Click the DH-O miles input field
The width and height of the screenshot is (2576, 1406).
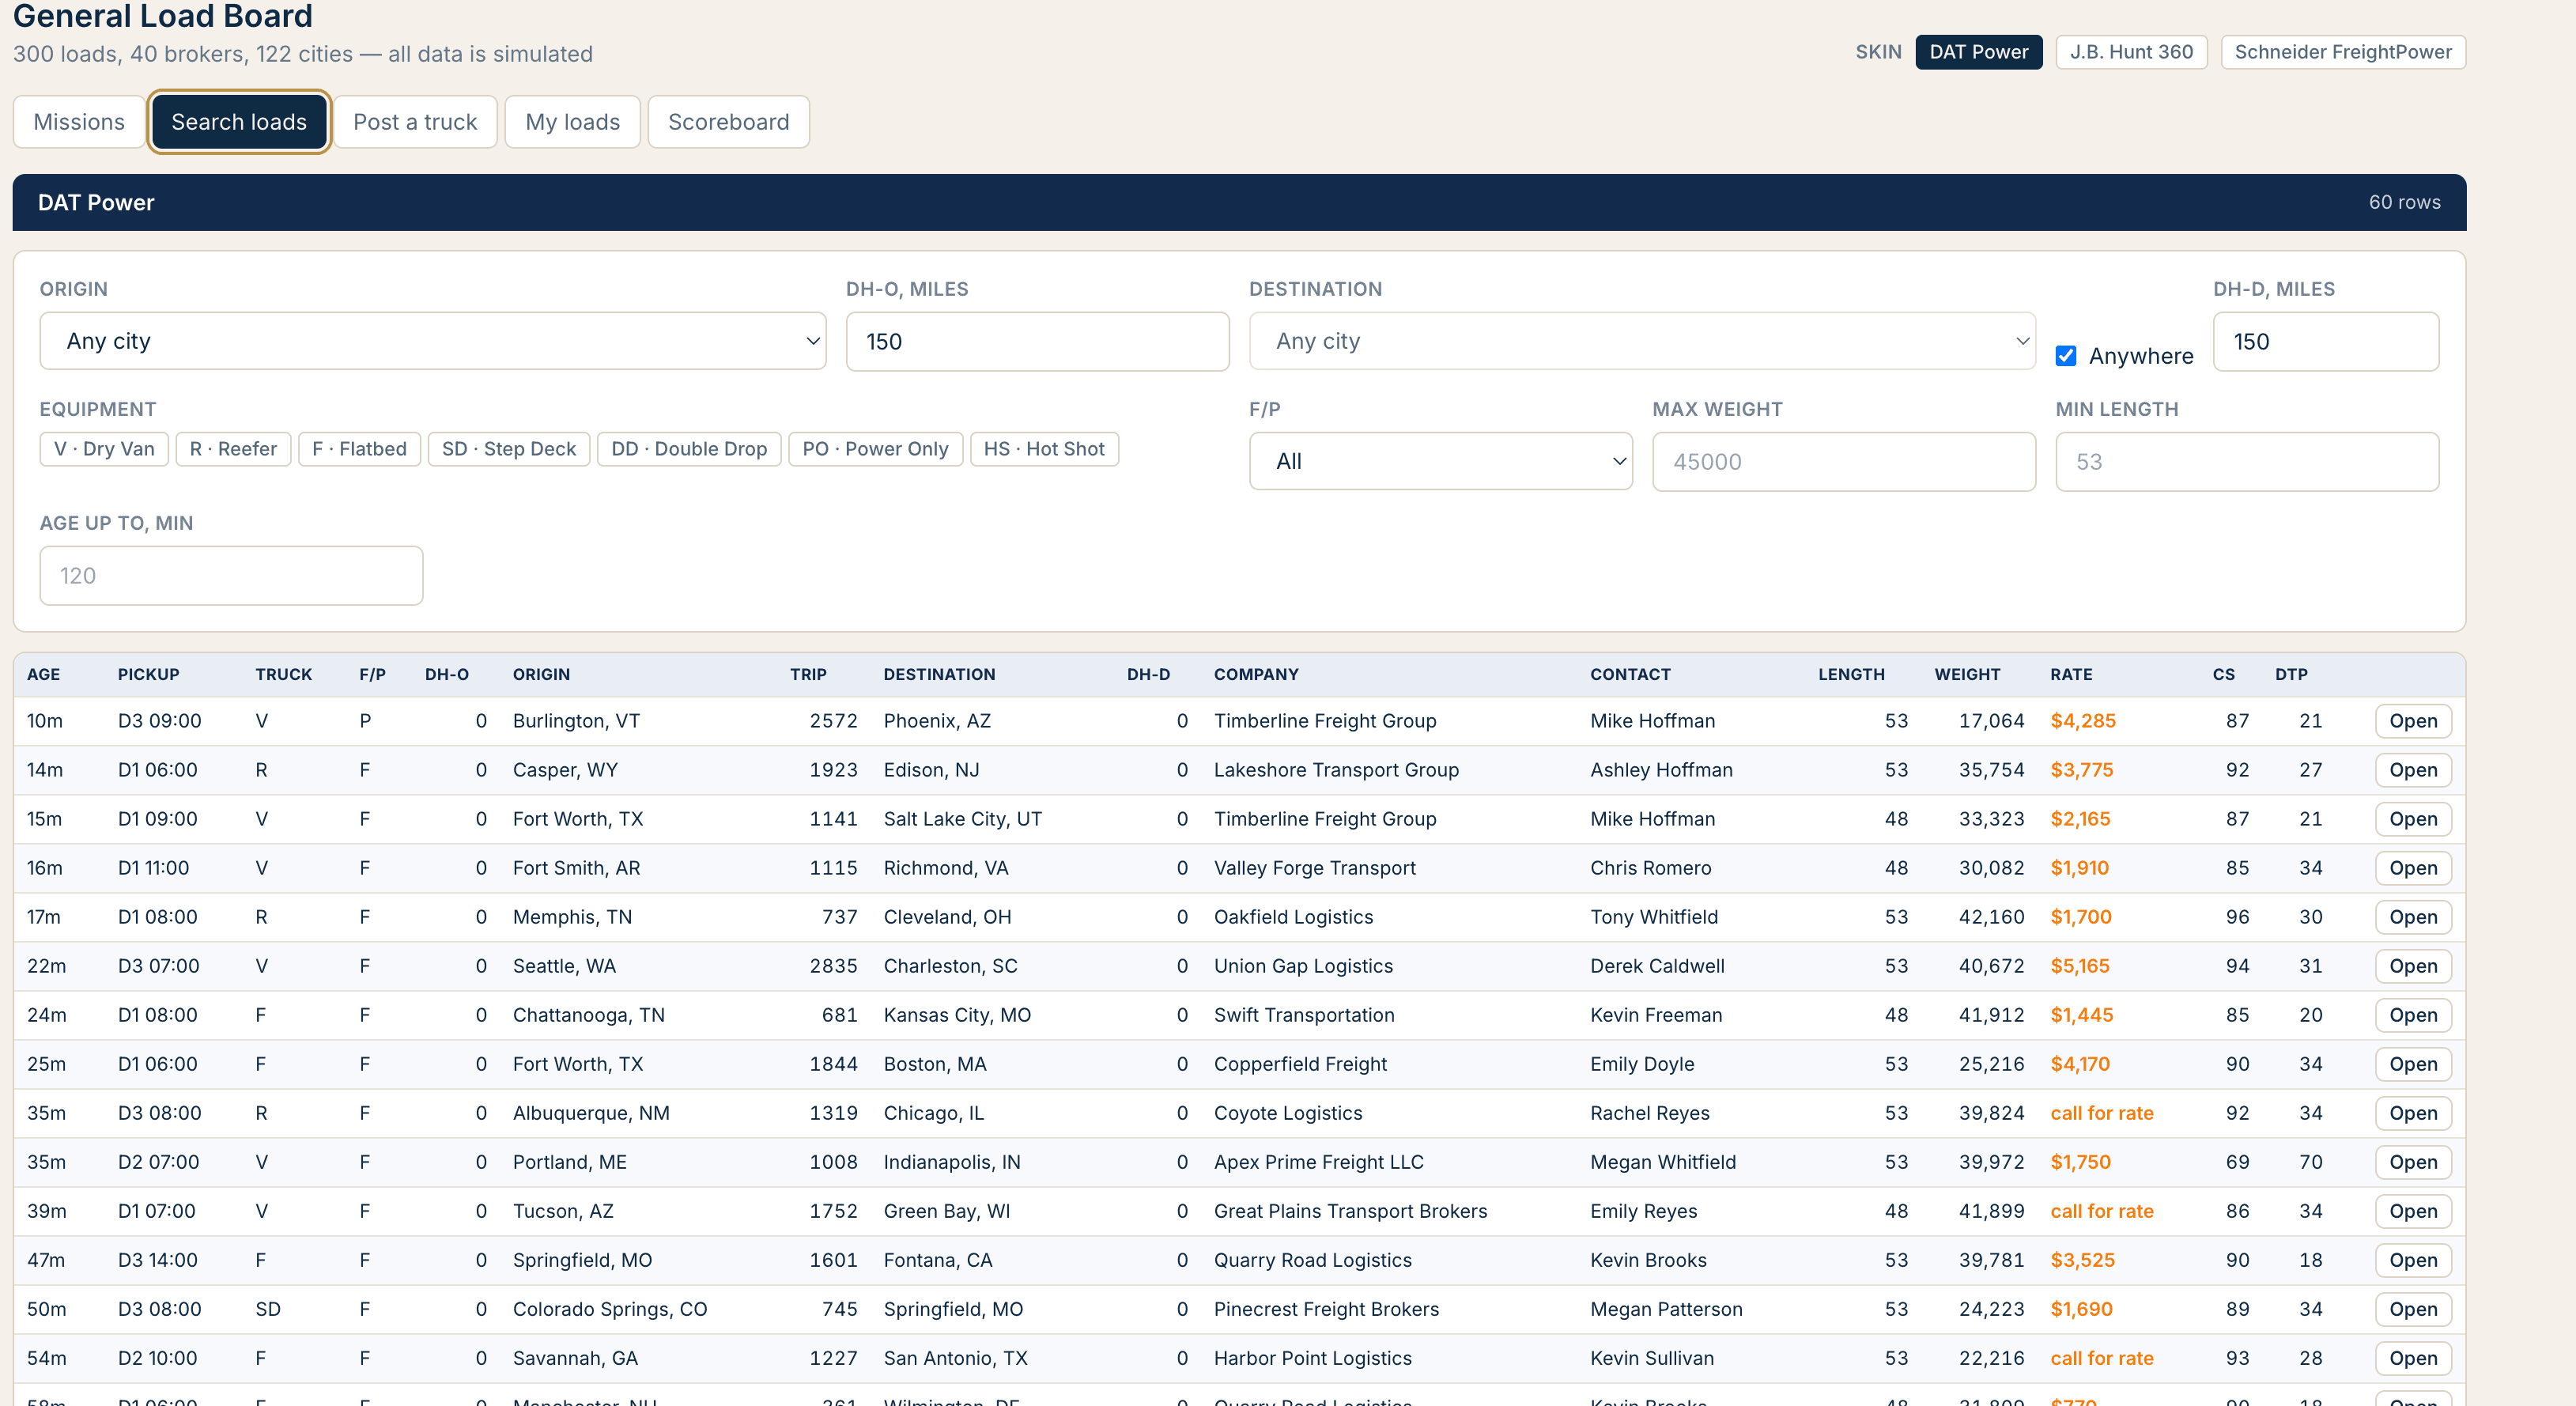[1037, 341]
